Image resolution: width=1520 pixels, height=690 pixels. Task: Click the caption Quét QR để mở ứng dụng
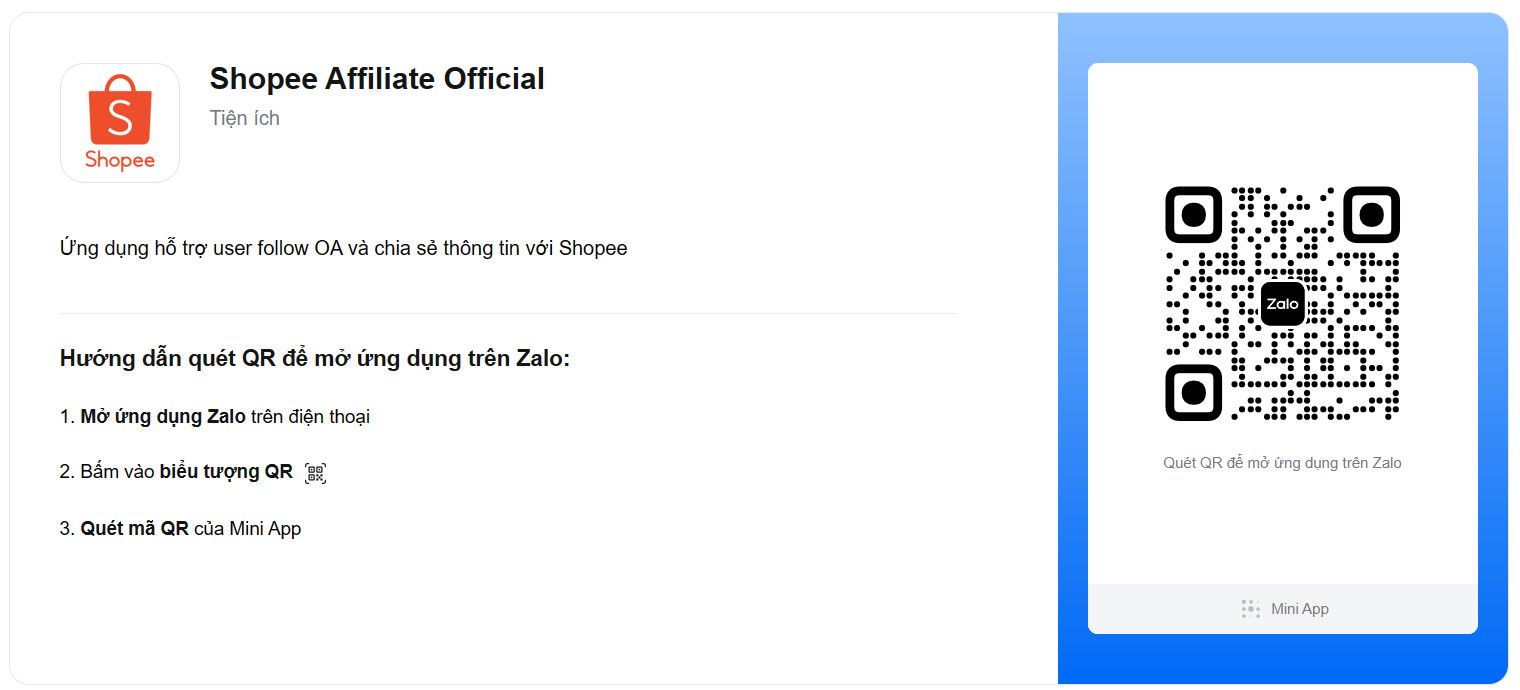pyautogui.click(x=1282, y=463)
